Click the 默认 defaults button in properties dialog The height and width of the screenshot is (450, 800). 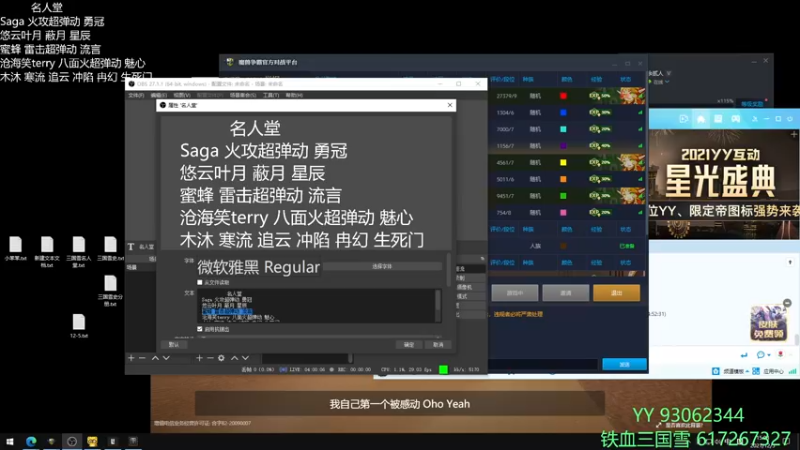(174, 344)
